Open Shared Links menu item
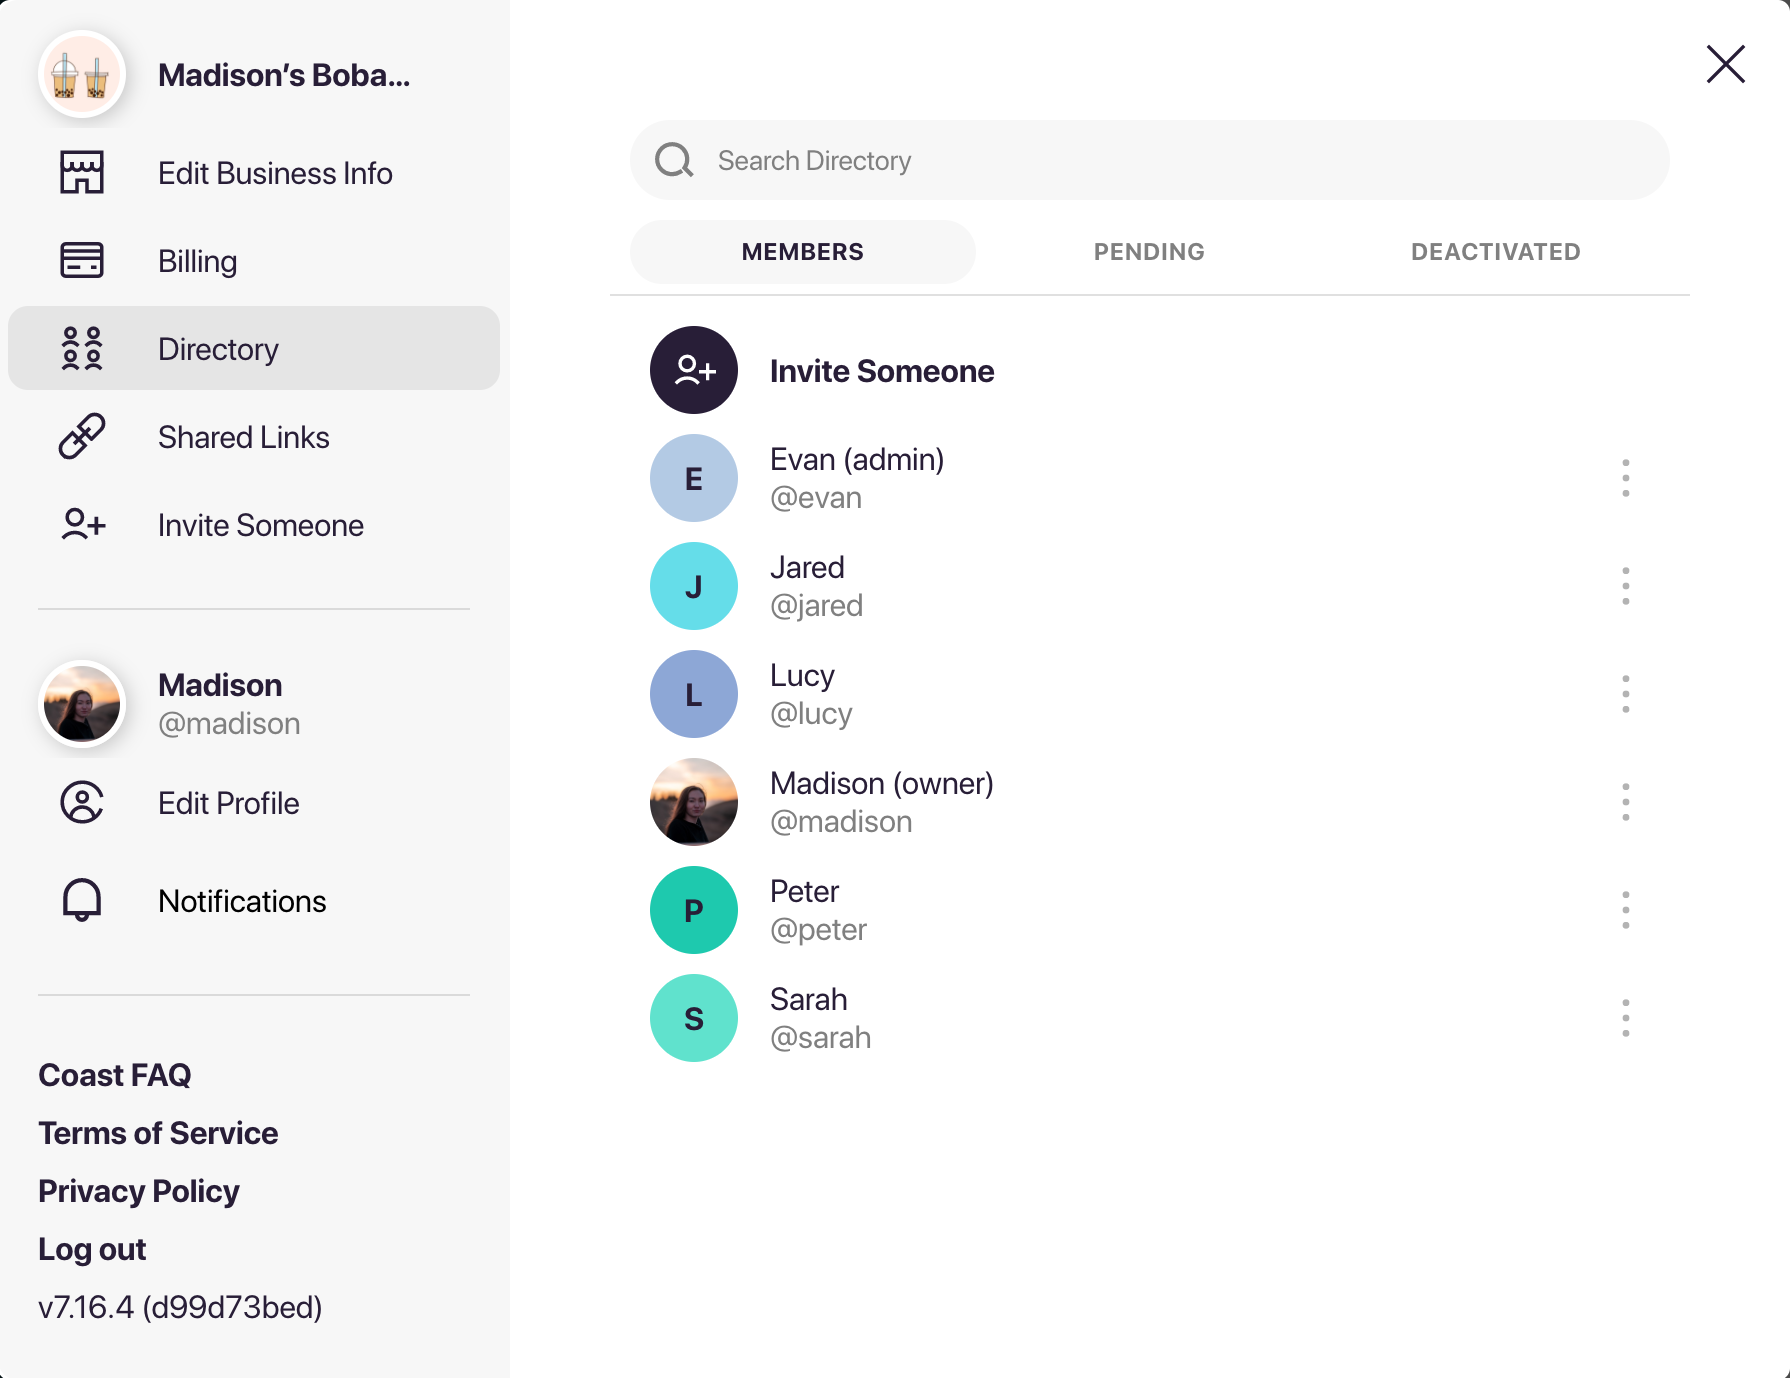This screenshot has height=1378, width=1790. 254,437
